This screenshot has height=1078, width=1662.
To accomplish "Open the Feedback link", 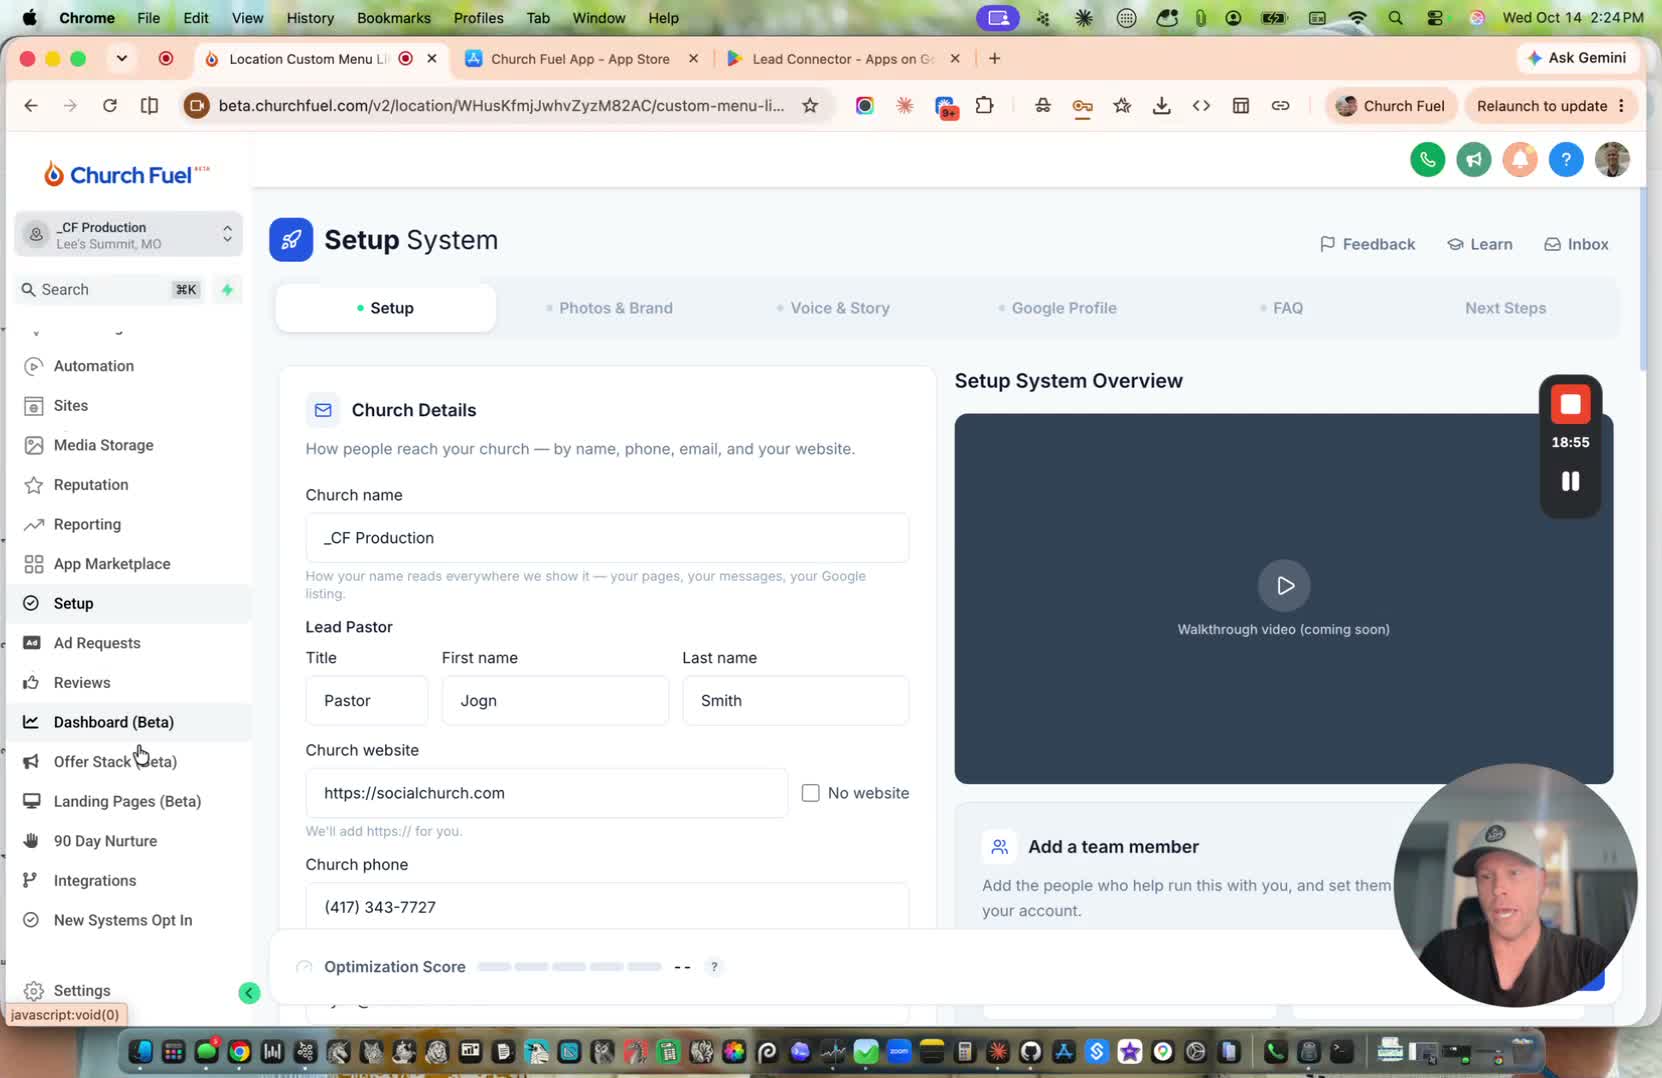I will 1367,244.
